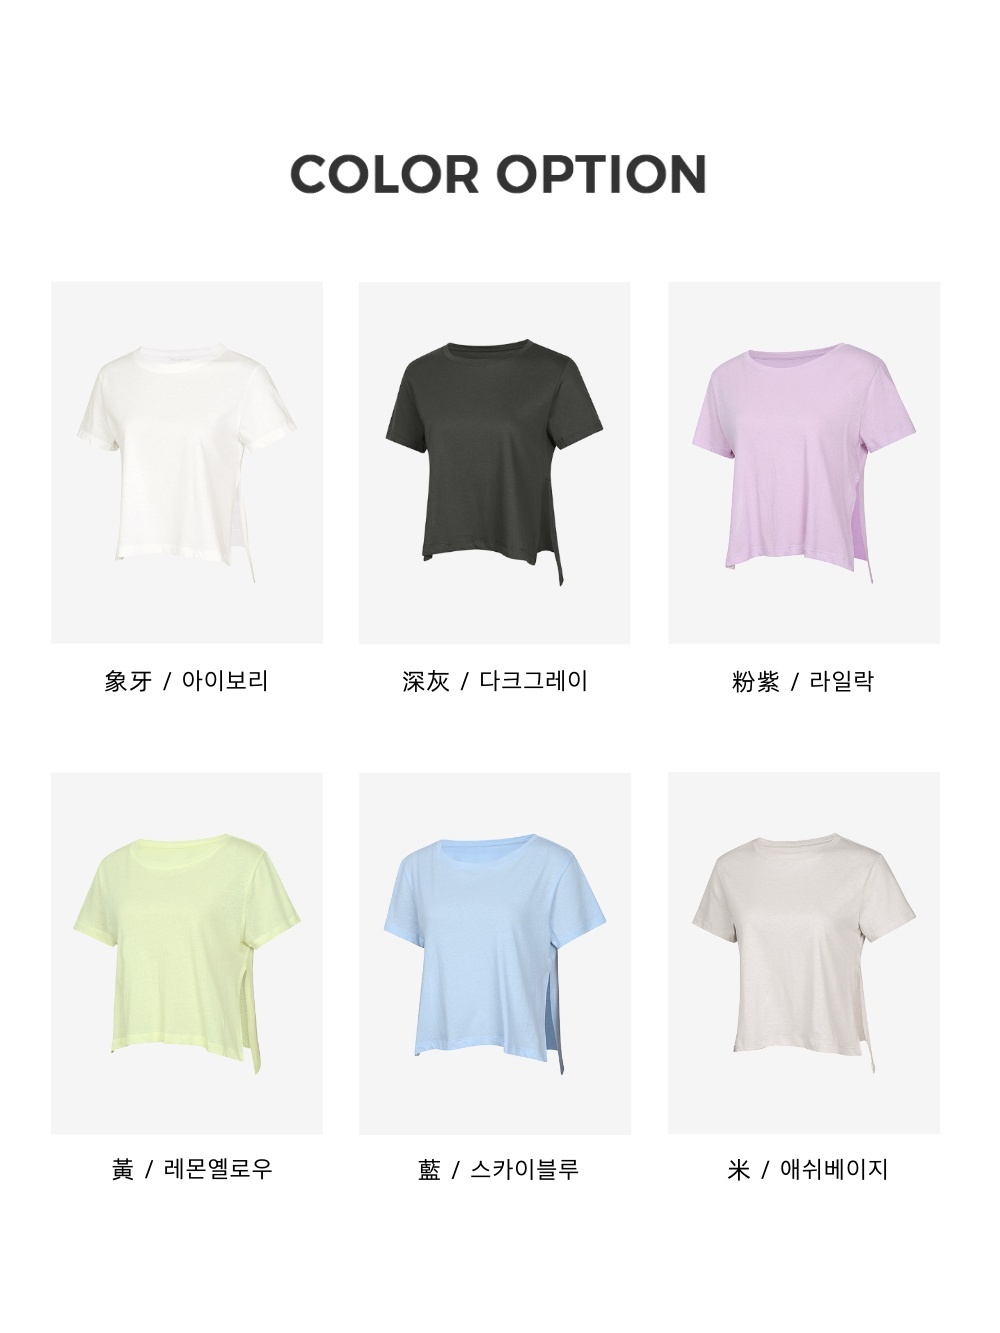Screen dimensions: 1000x1333
Task: Click the 深灰 / 다크그레이 label
Action: (x=494, y=682)
